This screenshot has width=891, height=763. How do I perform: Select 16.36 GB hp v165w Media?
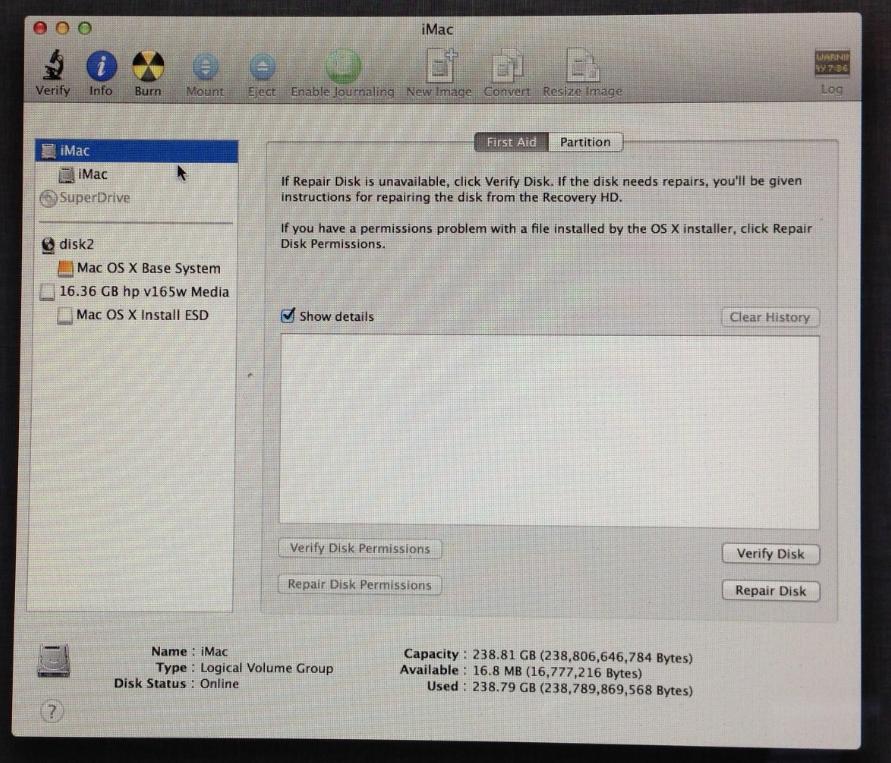click(x=136, y=291)
